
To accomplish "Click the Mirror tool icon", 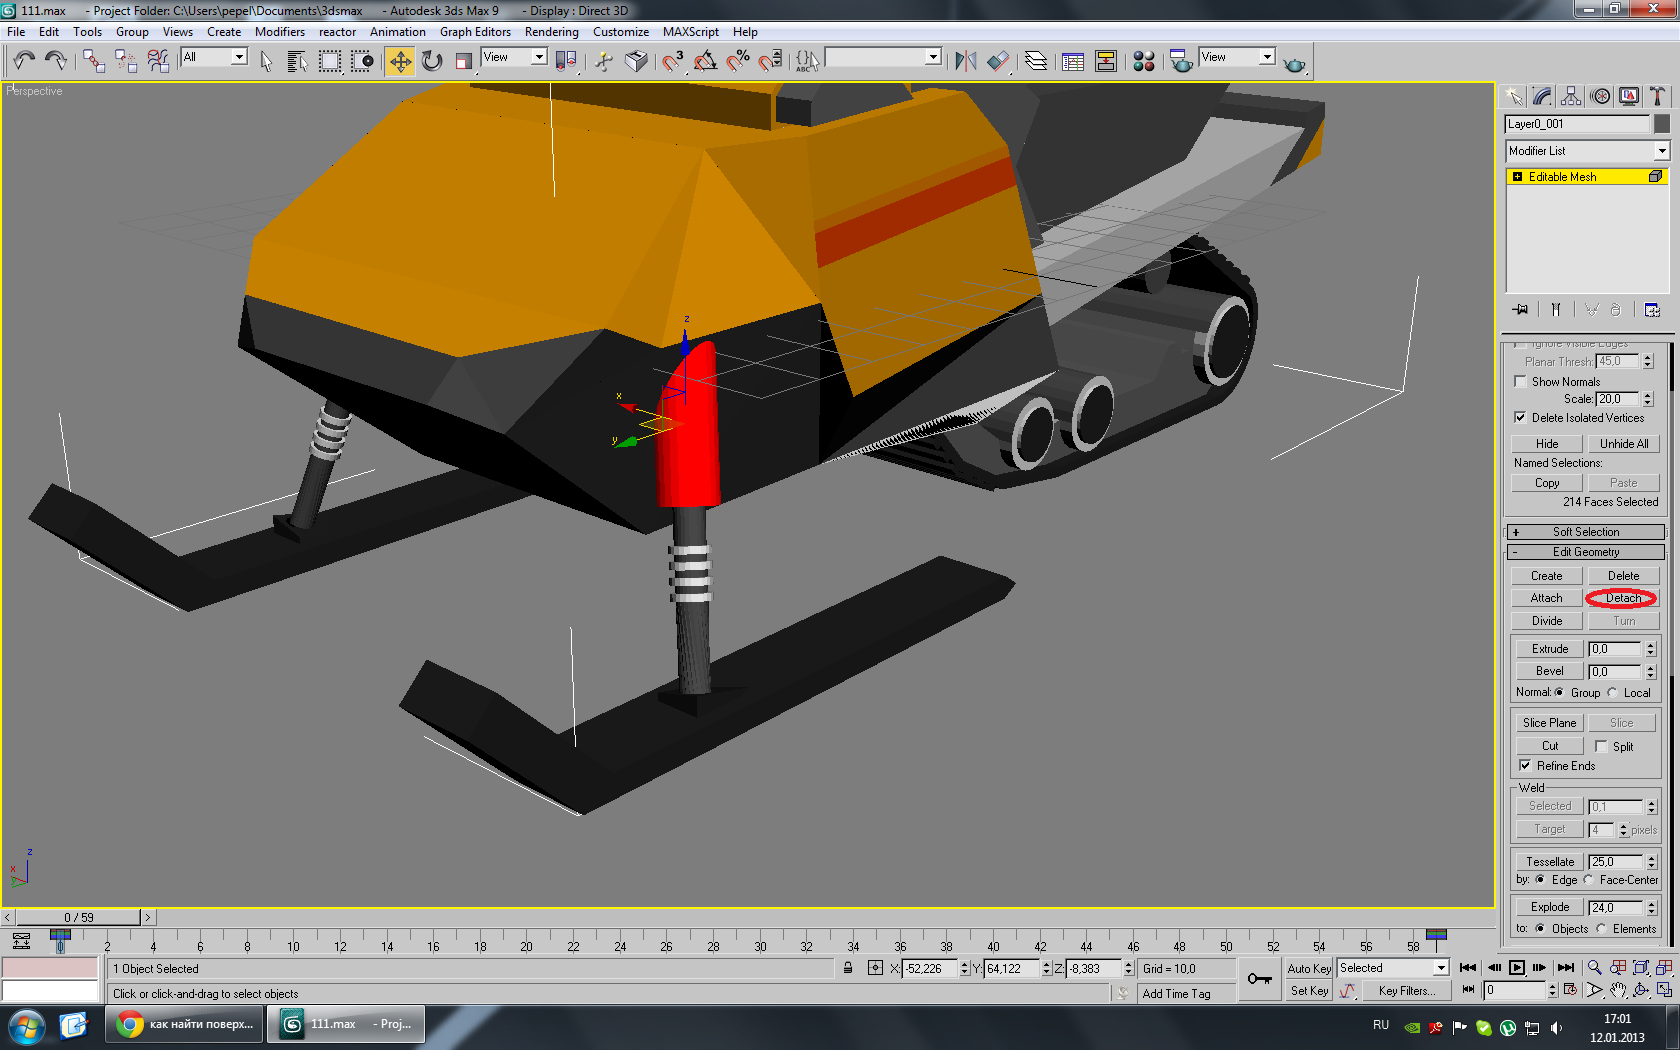I will pyautogui.click(x=965, y=62).
